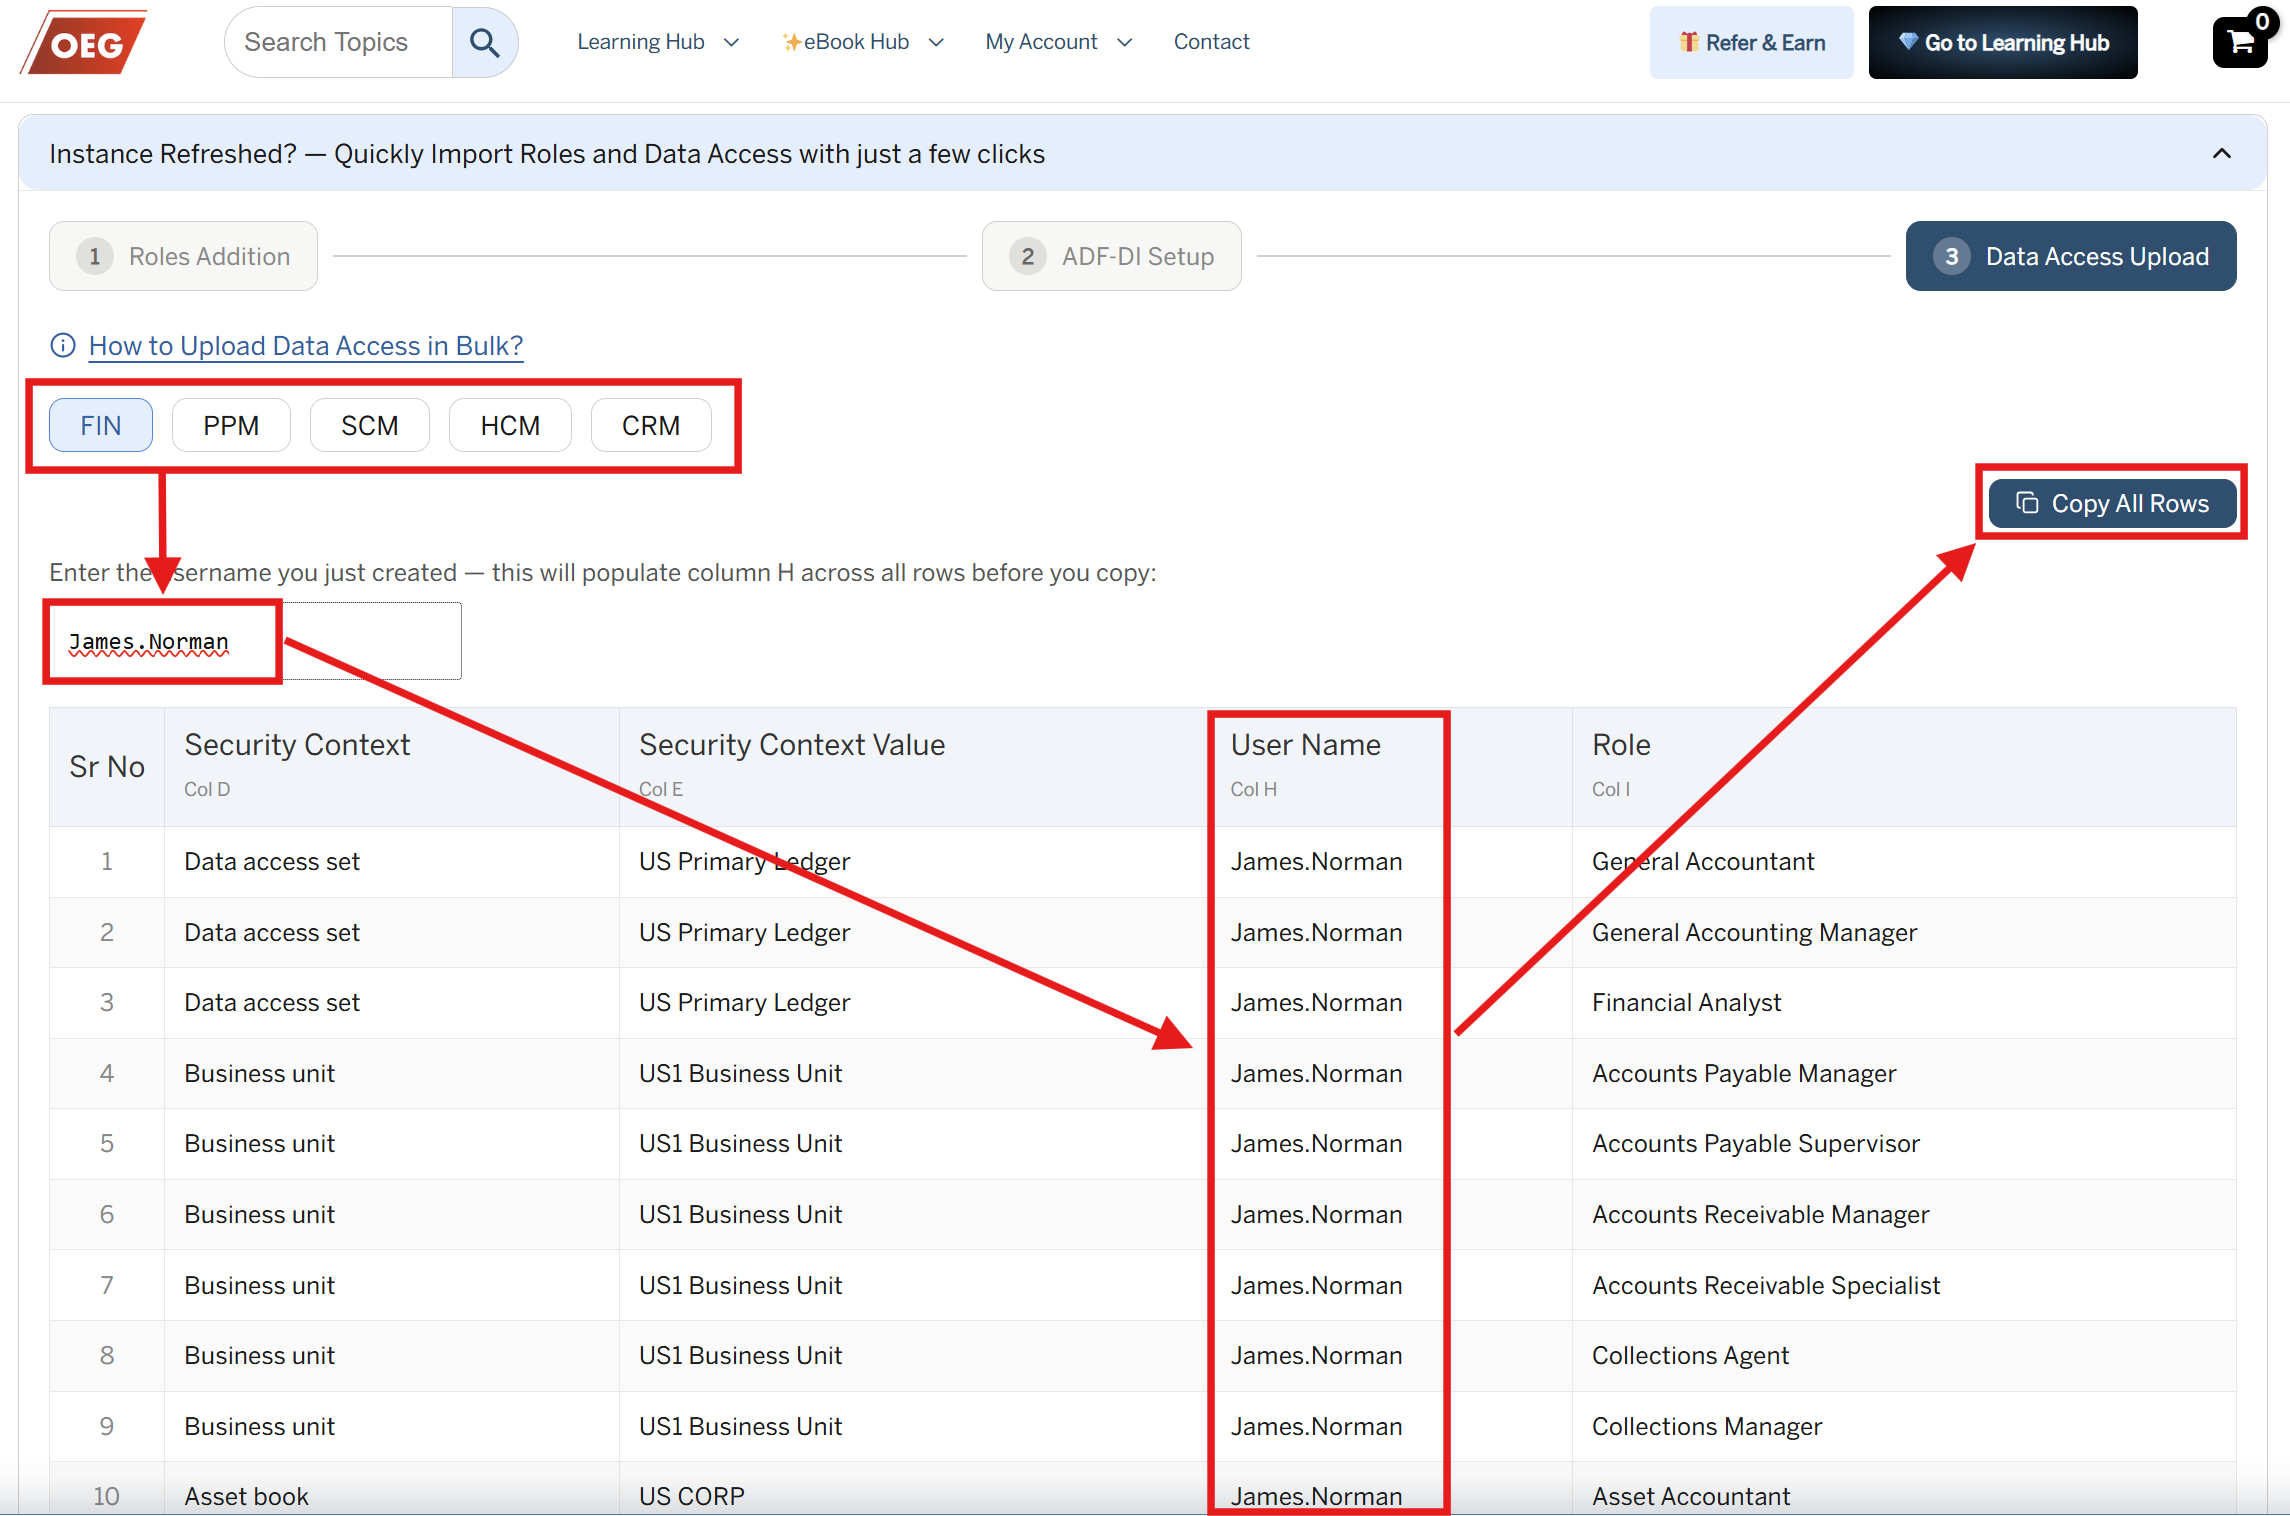Click the username field containing James.Norman
The image size is (2290, 1516).
coord(255,641)
